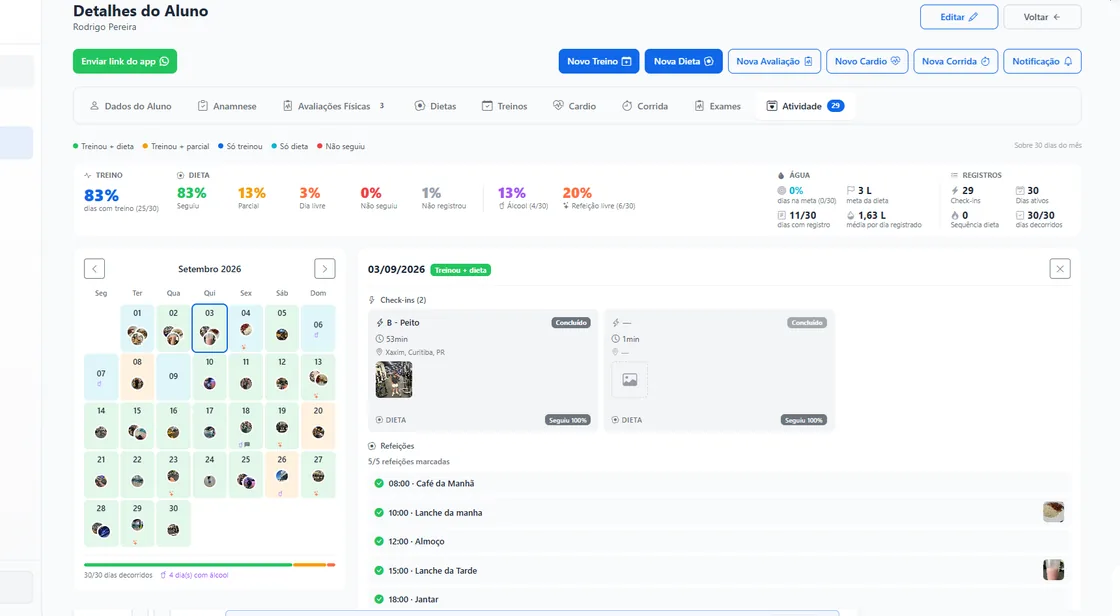The image size is (1120, 616).
Task: Click the 4 dia(s) com álcool link
Action: [x=194, y=575]
